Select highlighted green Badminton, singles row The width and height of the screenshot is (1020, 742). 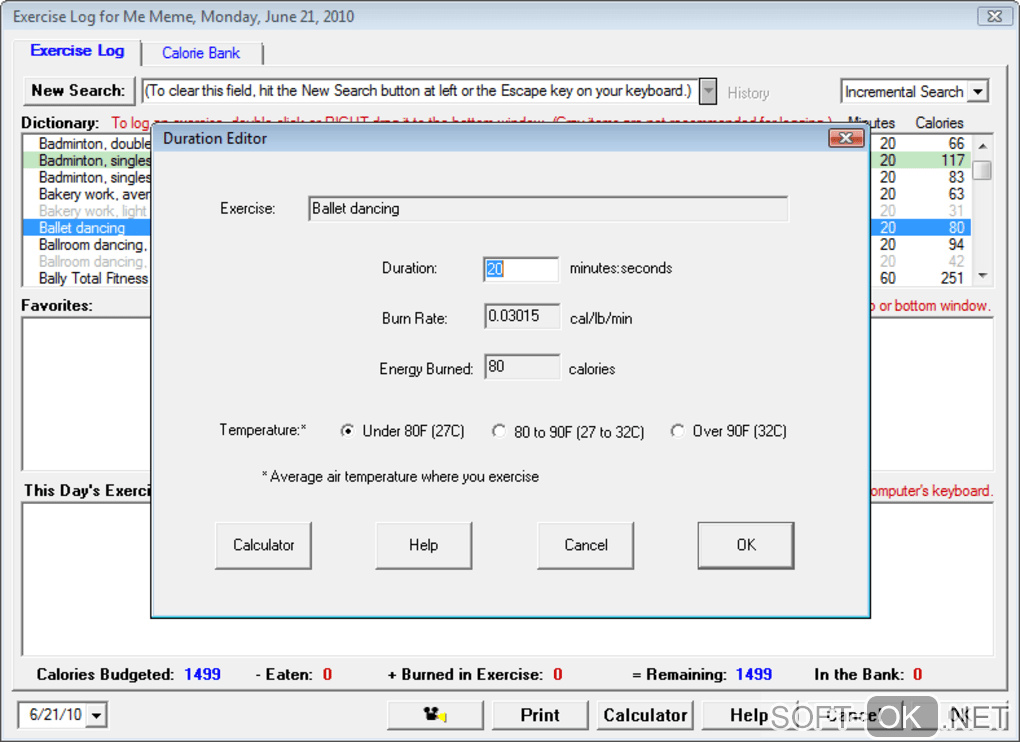87,161
